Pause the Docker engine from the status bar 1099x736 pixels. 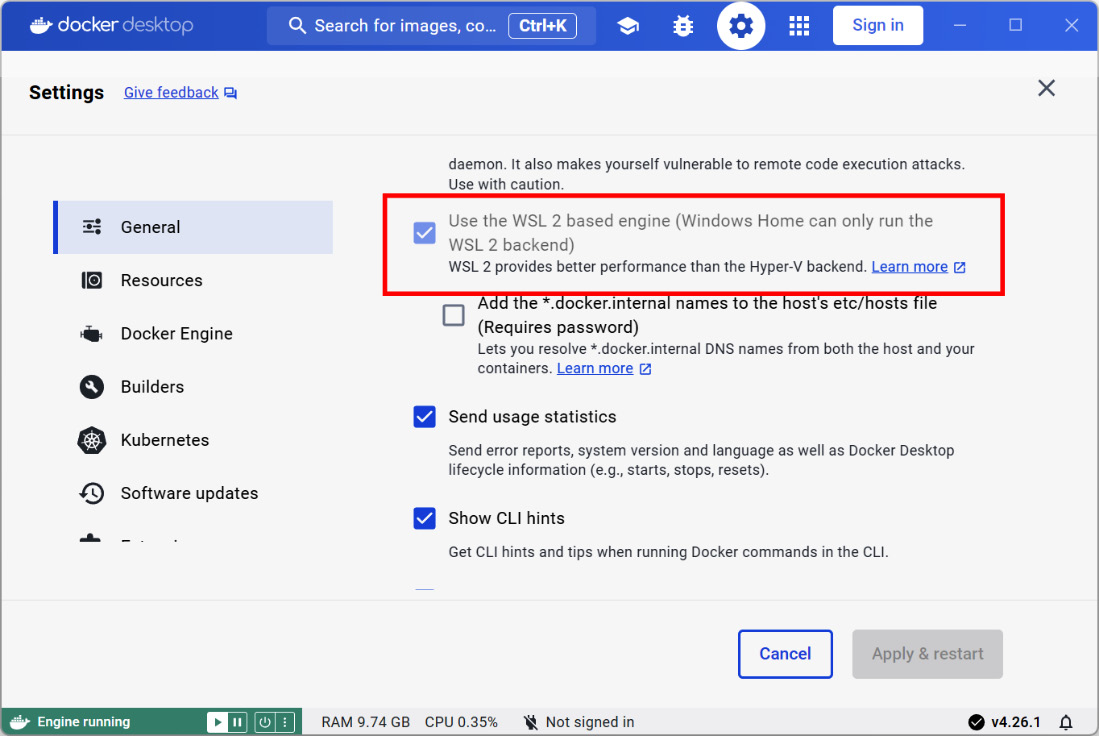pyautogui.click(x=238, y=722)
